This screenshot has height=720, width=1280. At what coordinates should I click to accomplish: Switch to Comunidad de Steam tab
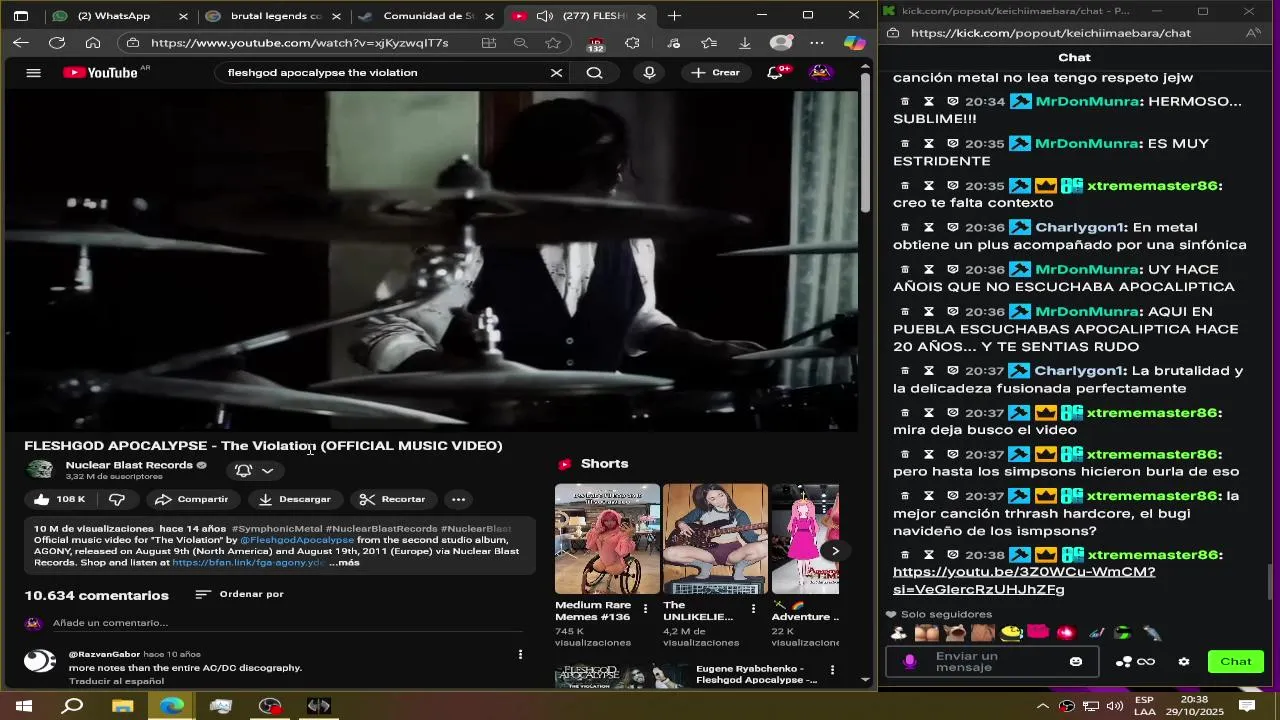pyautogui.click(x=425, y=16)
